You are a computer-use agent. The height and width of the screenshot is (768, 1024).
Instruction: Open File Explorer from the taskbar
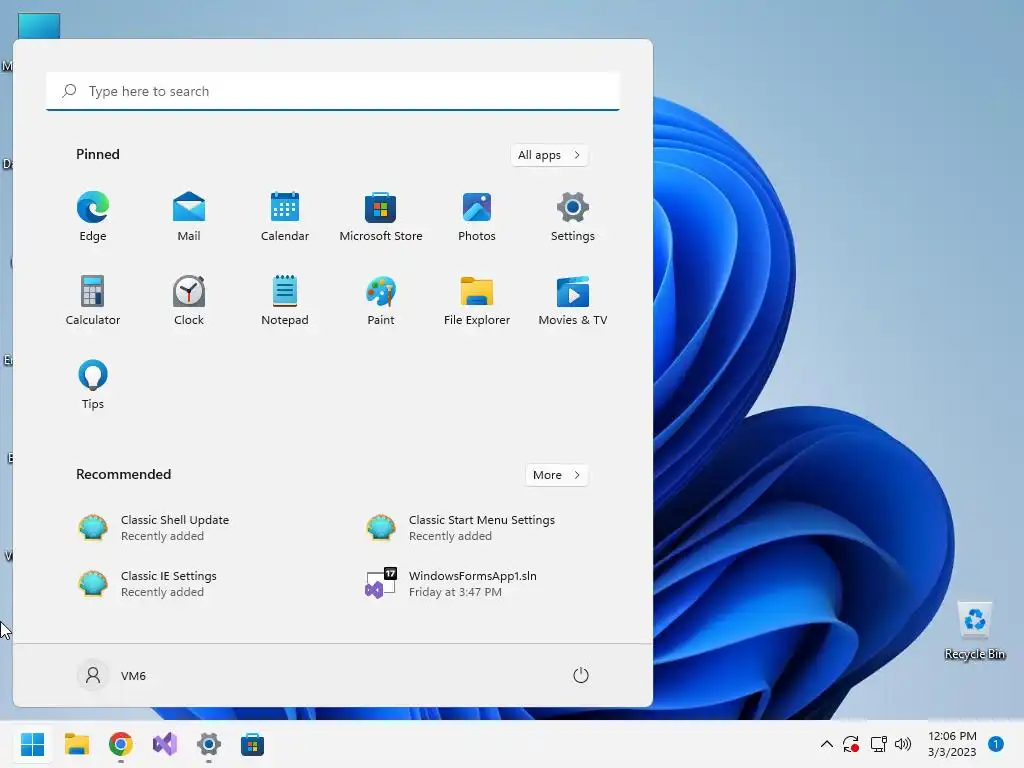click(x=77, y=744)
